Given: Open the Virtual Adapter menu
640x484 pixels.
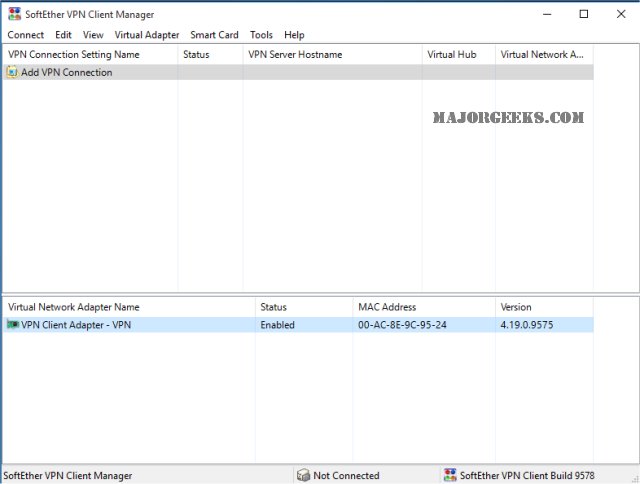Looking at the screenshot, I should click(147, 35).
